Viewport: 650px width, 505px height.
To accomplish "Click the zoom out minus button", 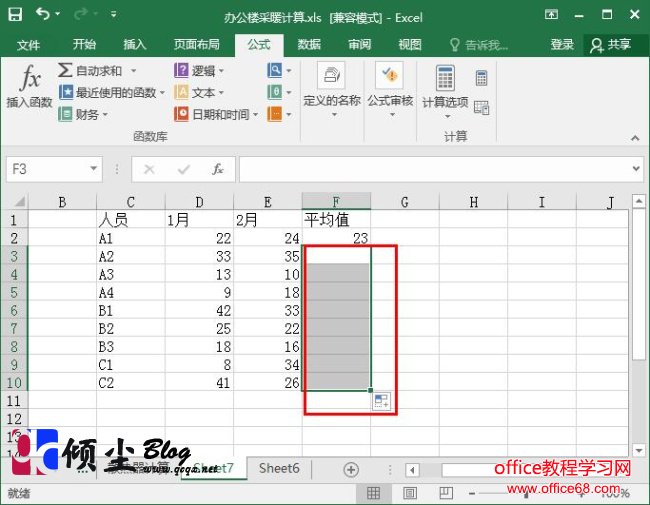I will (x=472, y=493).
